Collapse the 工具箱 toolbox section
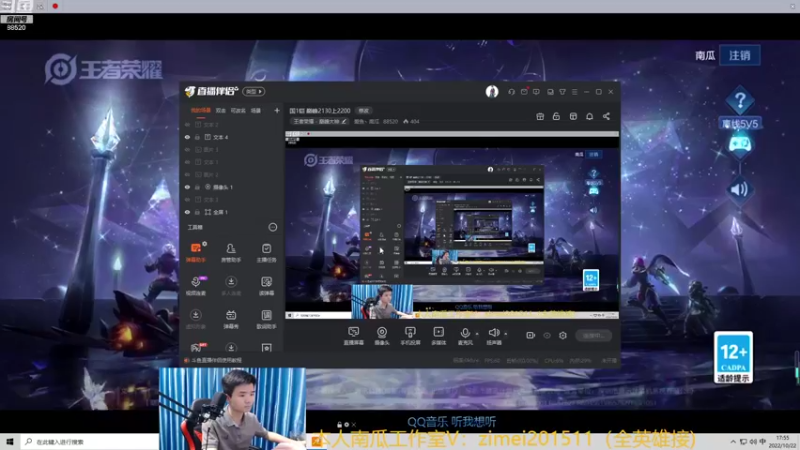Viewport: 800px width, 450px height. [x=273, y=227]
